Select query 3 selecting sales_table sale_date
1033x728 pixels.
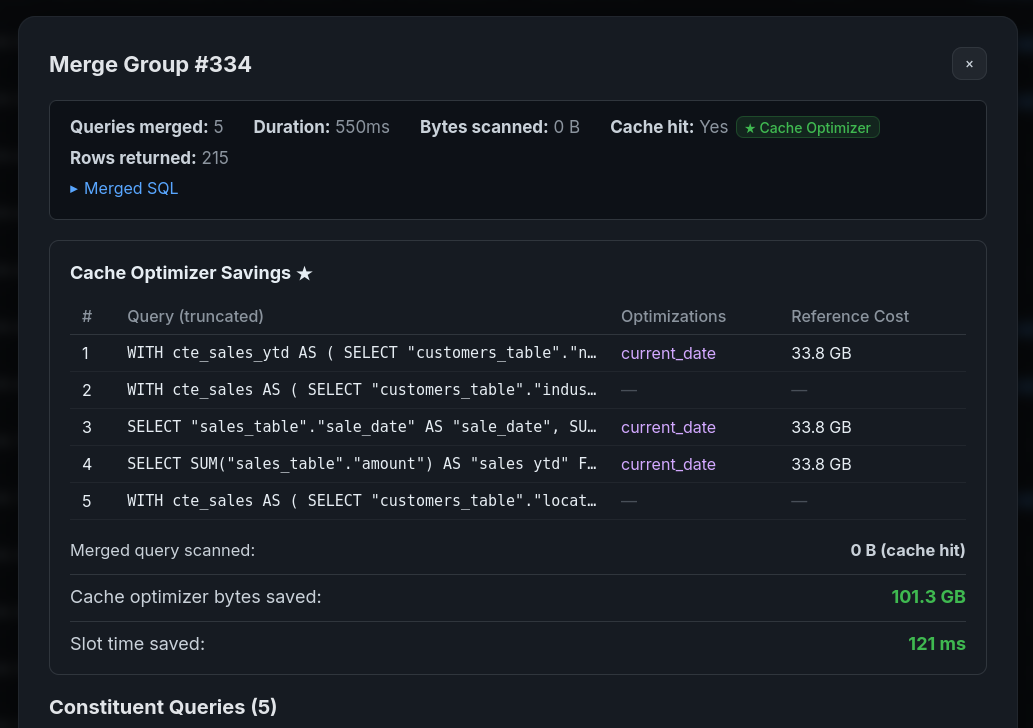coord(362,427)
